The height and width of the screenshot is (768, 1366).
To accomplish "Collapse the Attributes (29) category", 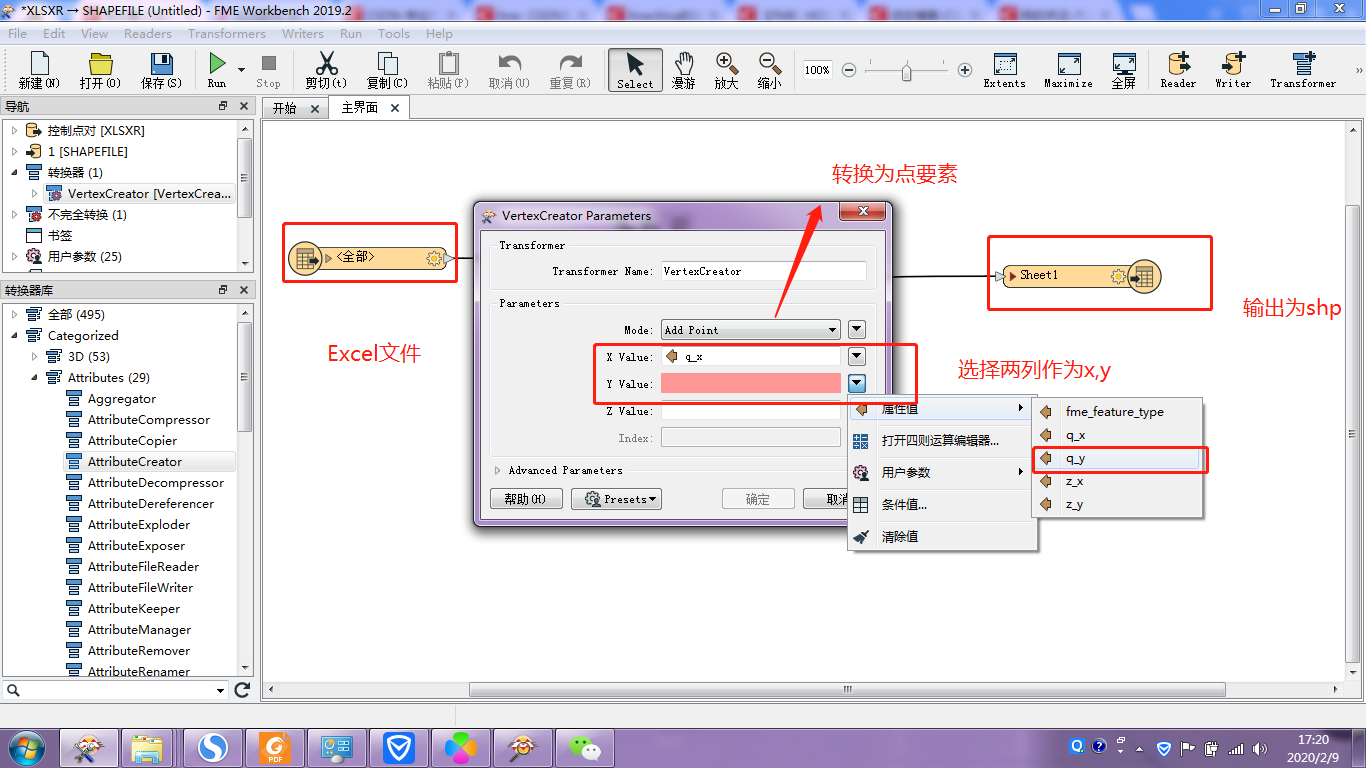I will coord(35,378).
